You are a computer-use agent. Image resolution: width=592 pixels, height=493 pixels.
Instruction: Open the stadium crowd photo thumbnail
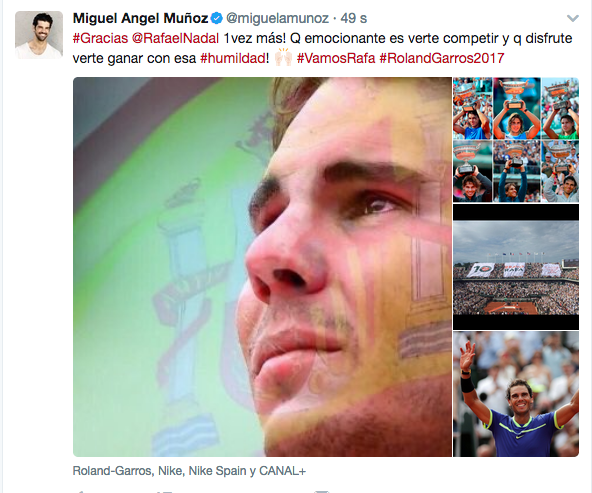click(x=516, y=268)
